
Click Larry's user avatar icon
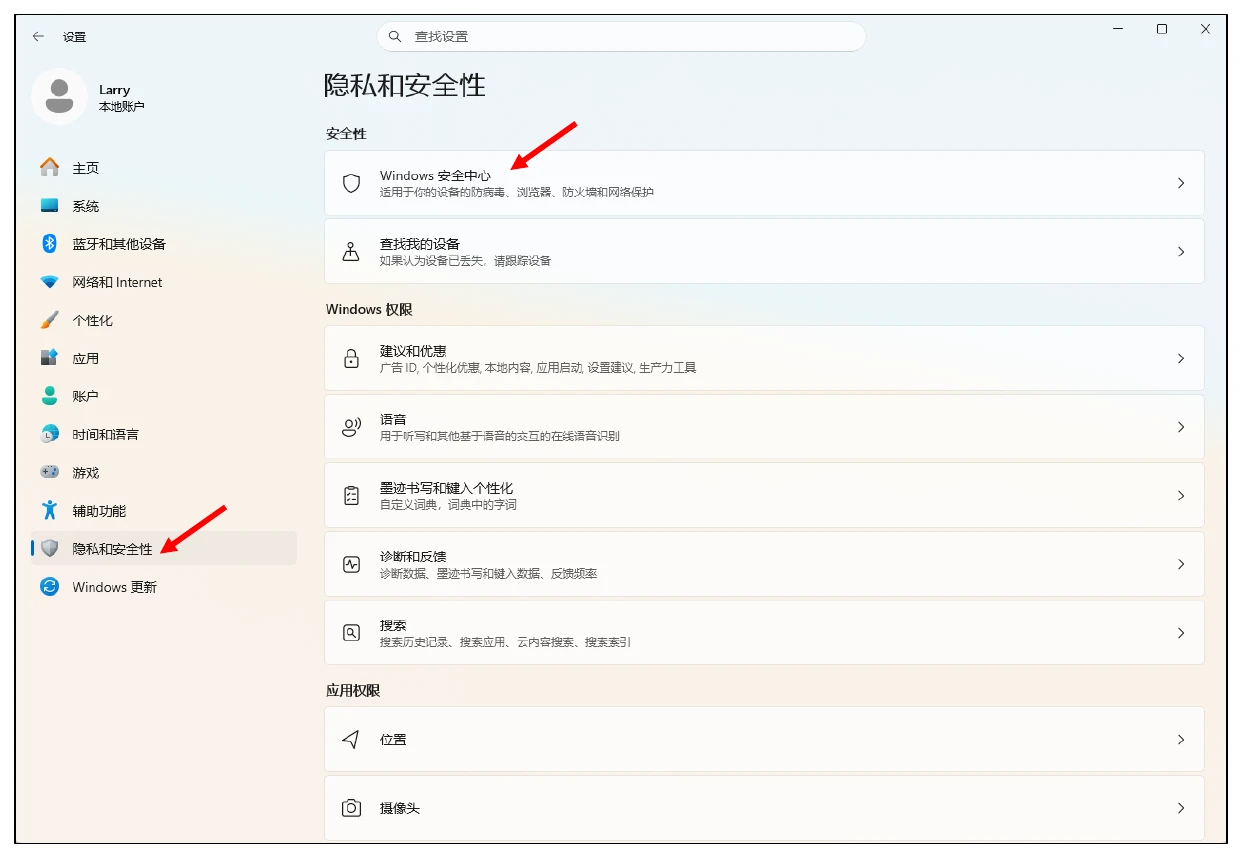click(x=59, y=97)
